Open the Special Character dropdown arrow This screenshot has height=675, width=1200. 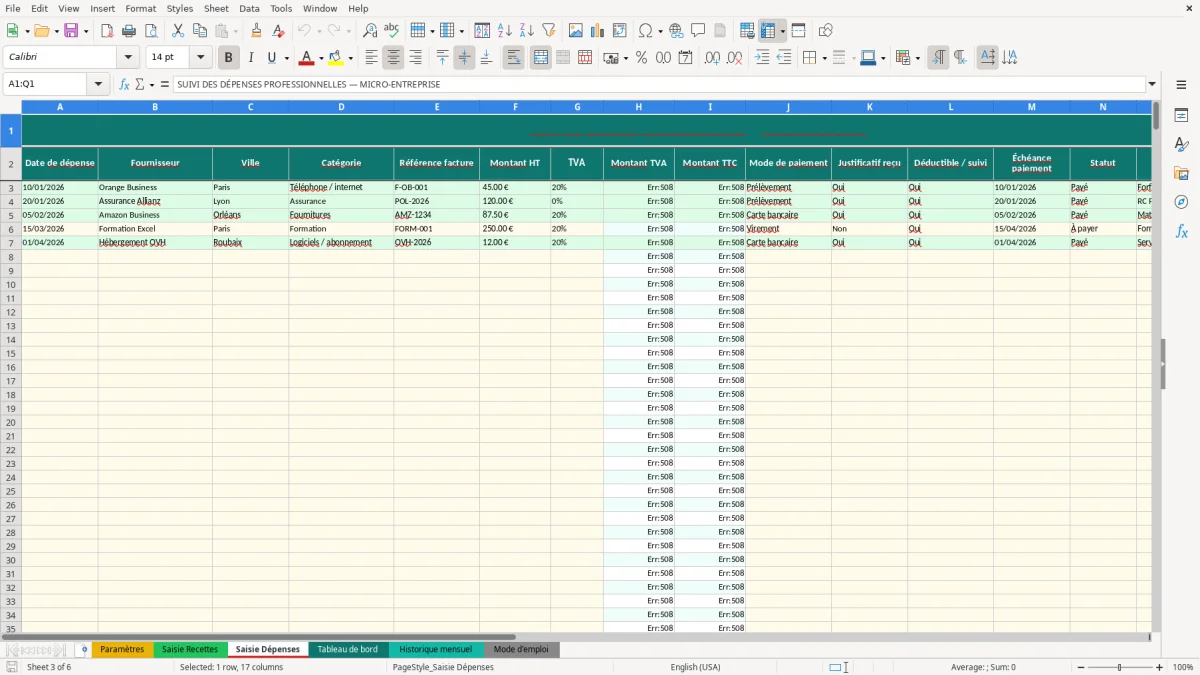click(660, 31)
